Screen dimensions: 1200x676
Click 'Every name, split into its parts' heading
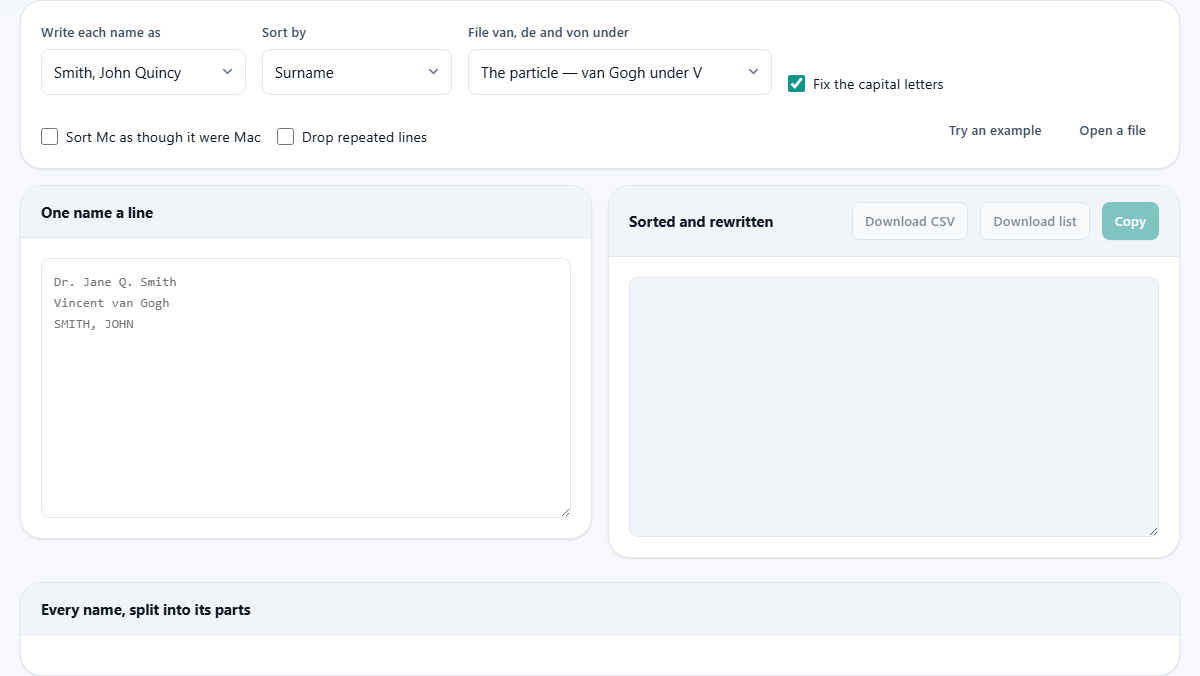click(146, 609)
